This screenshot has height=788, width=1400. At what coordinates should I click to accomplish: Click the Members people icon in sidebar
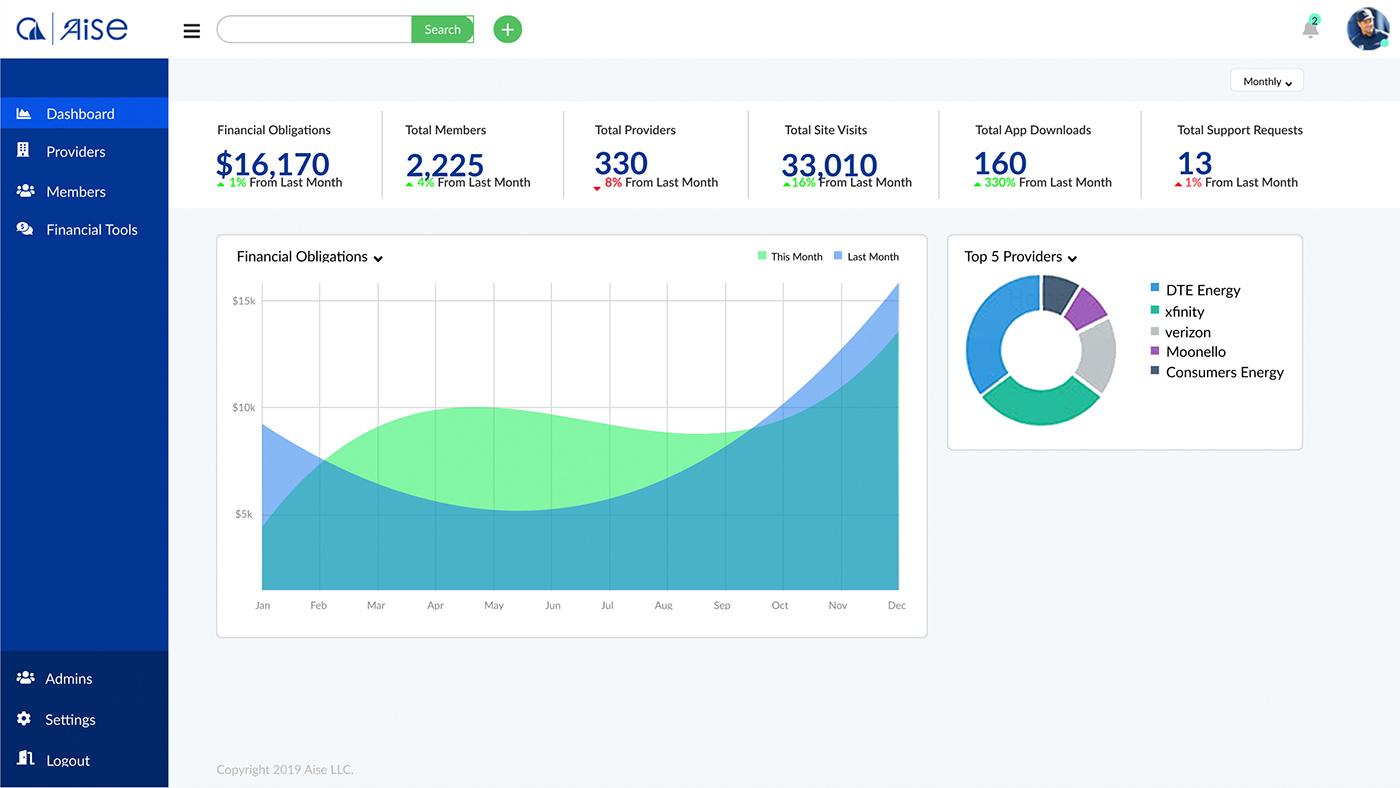pyautogui.click(x=25, y=191)
